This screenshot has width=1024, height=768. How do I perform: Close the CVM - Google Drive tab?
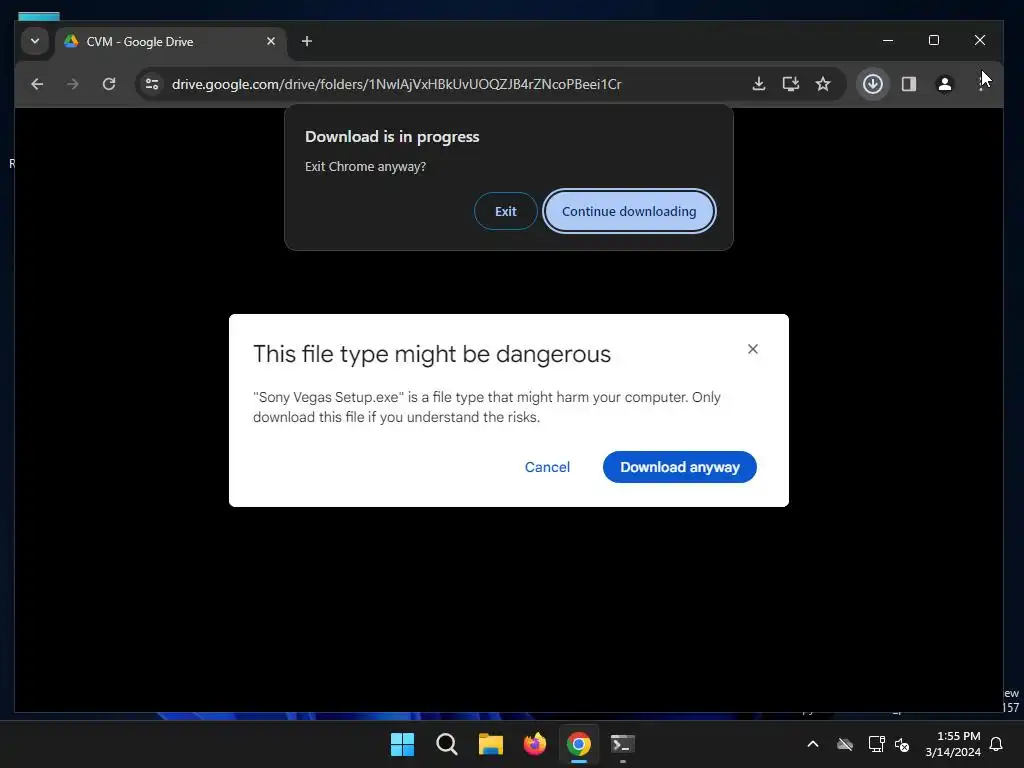[x=271, y=41]
